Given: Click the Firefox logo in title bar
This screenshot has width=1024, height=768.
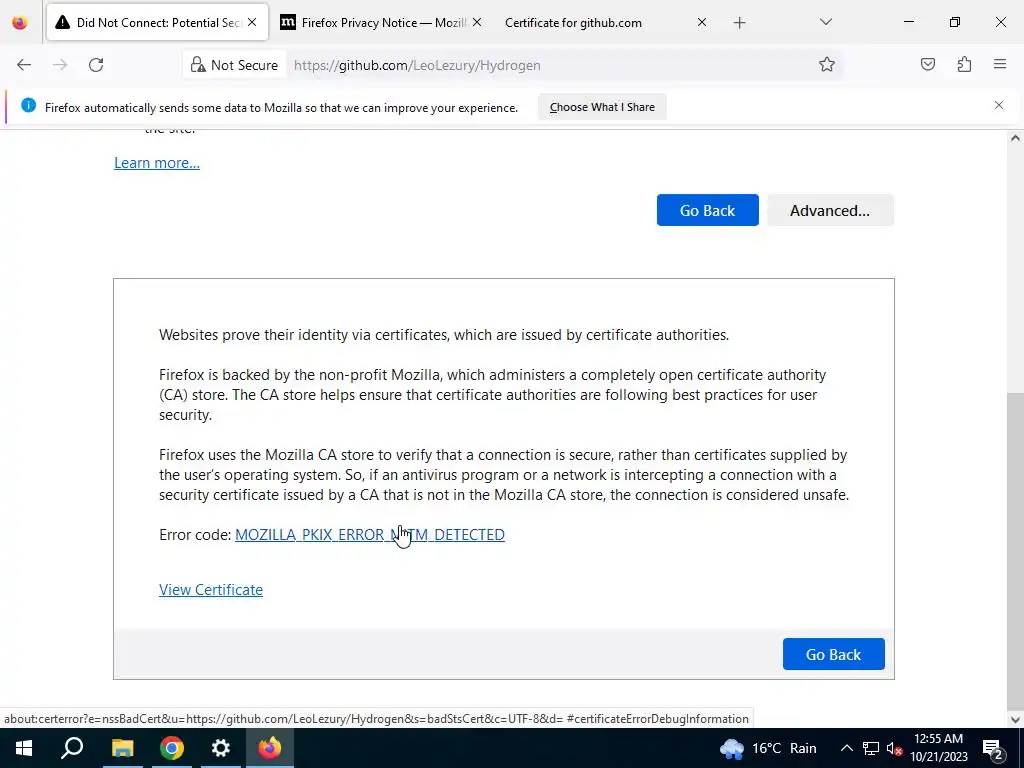Looking at the screenshot, I should 20,22.
